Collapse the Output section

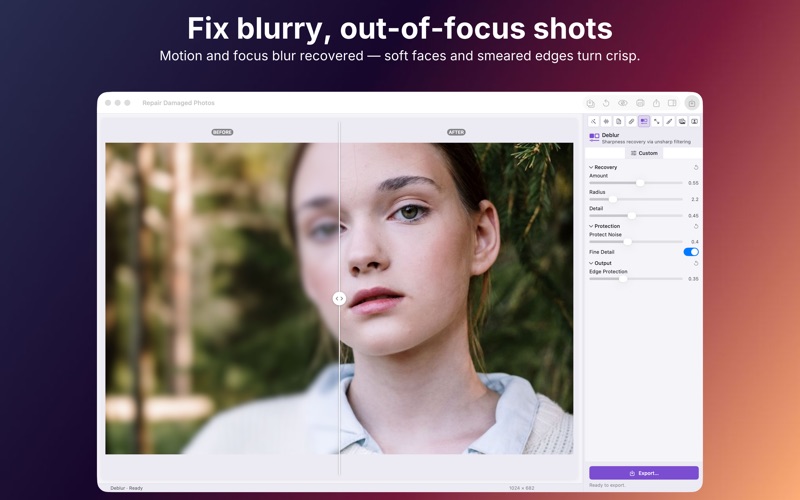[591, 263]
